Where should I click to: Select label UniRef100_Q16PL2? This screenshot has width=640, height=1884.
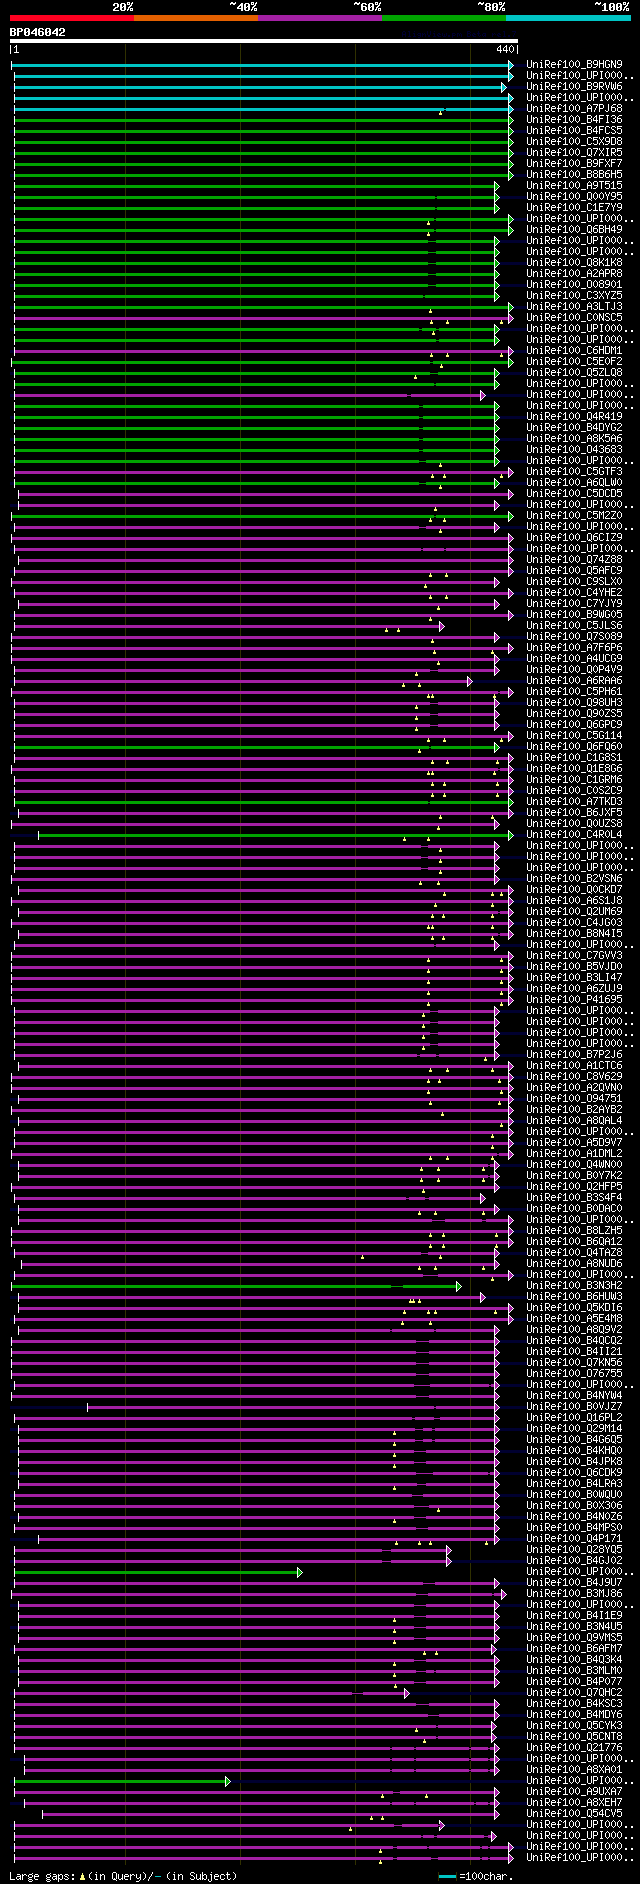(x=575, y=1418)
